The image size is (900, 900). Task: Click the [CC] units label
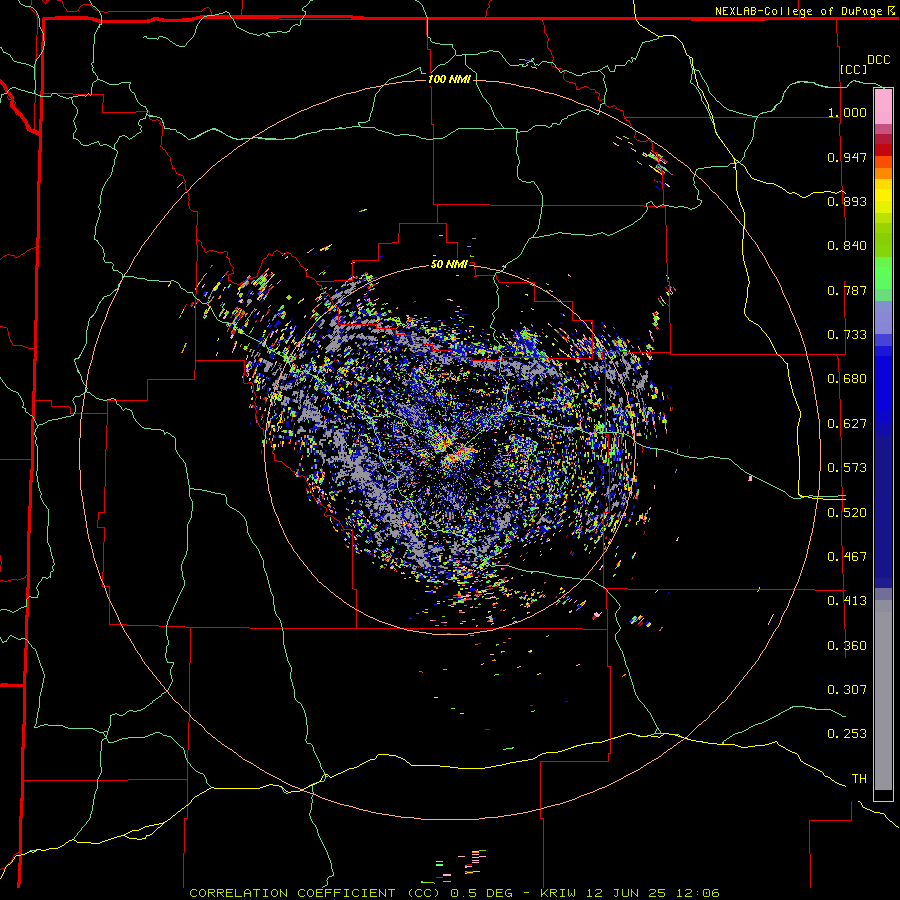(x=853, y=69)
